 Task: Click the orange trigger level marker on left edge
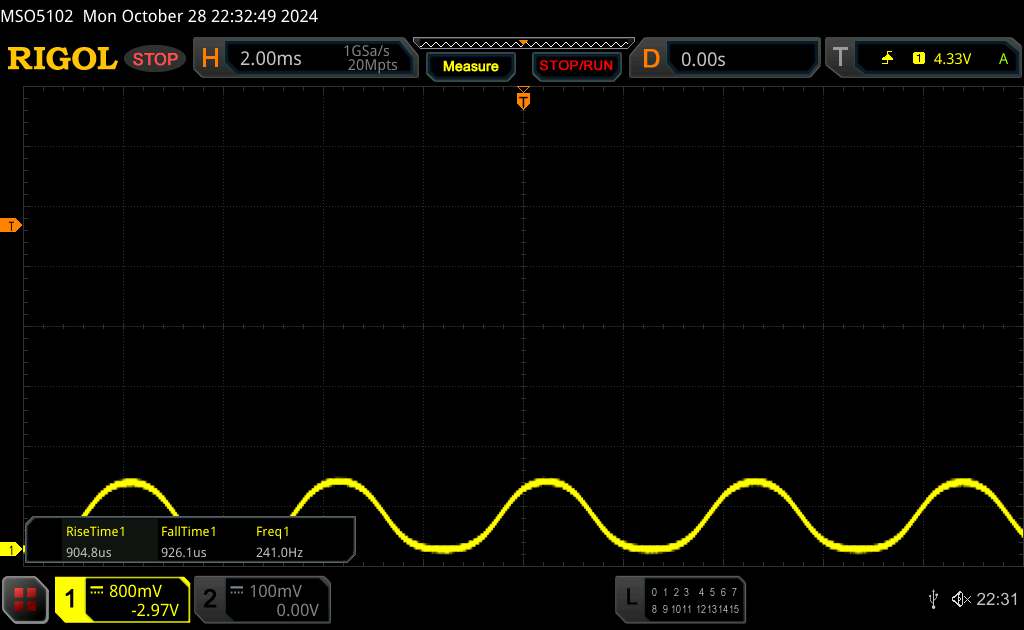(x=12, y=226)
